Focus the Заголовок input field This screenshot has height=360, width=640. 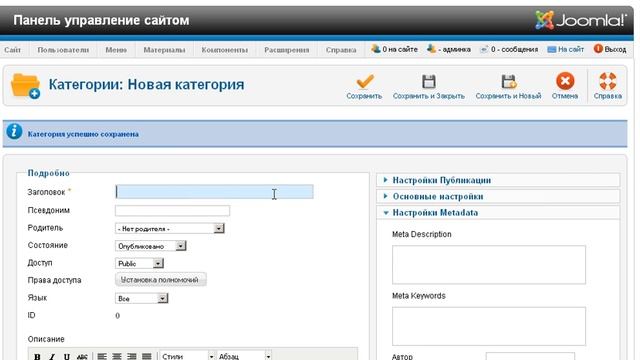214,192
